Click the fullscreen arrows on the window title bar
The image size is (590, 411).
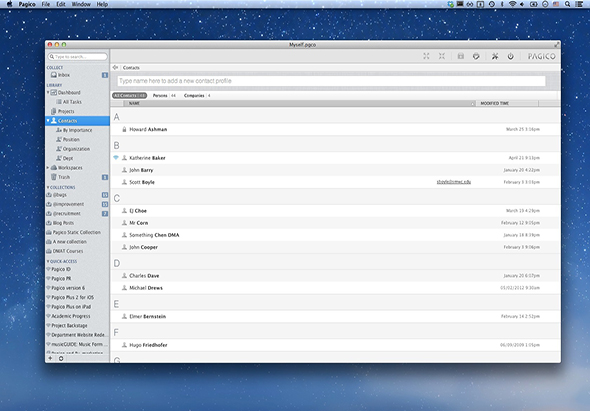tap(557, 44)
